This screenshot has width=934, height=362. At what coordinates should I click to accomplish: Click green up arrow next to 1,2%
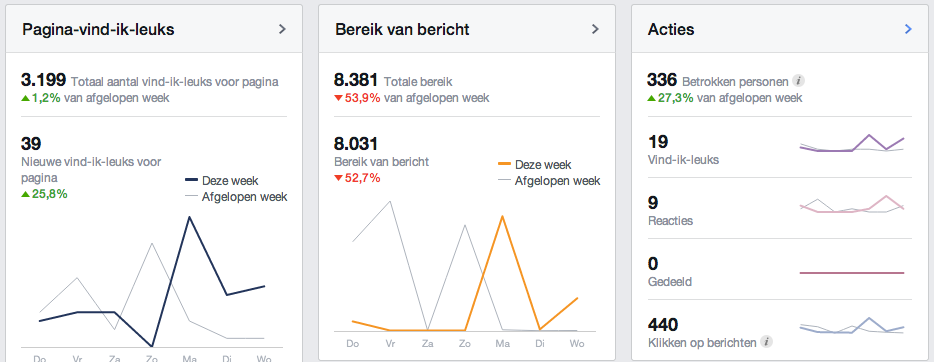[x=25, y=98]
